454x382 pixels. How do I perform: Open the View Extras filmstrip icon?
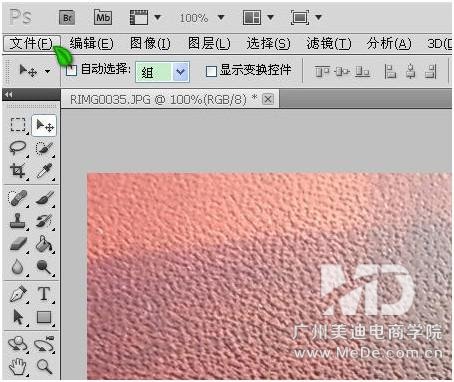click(x=139, y=17)
